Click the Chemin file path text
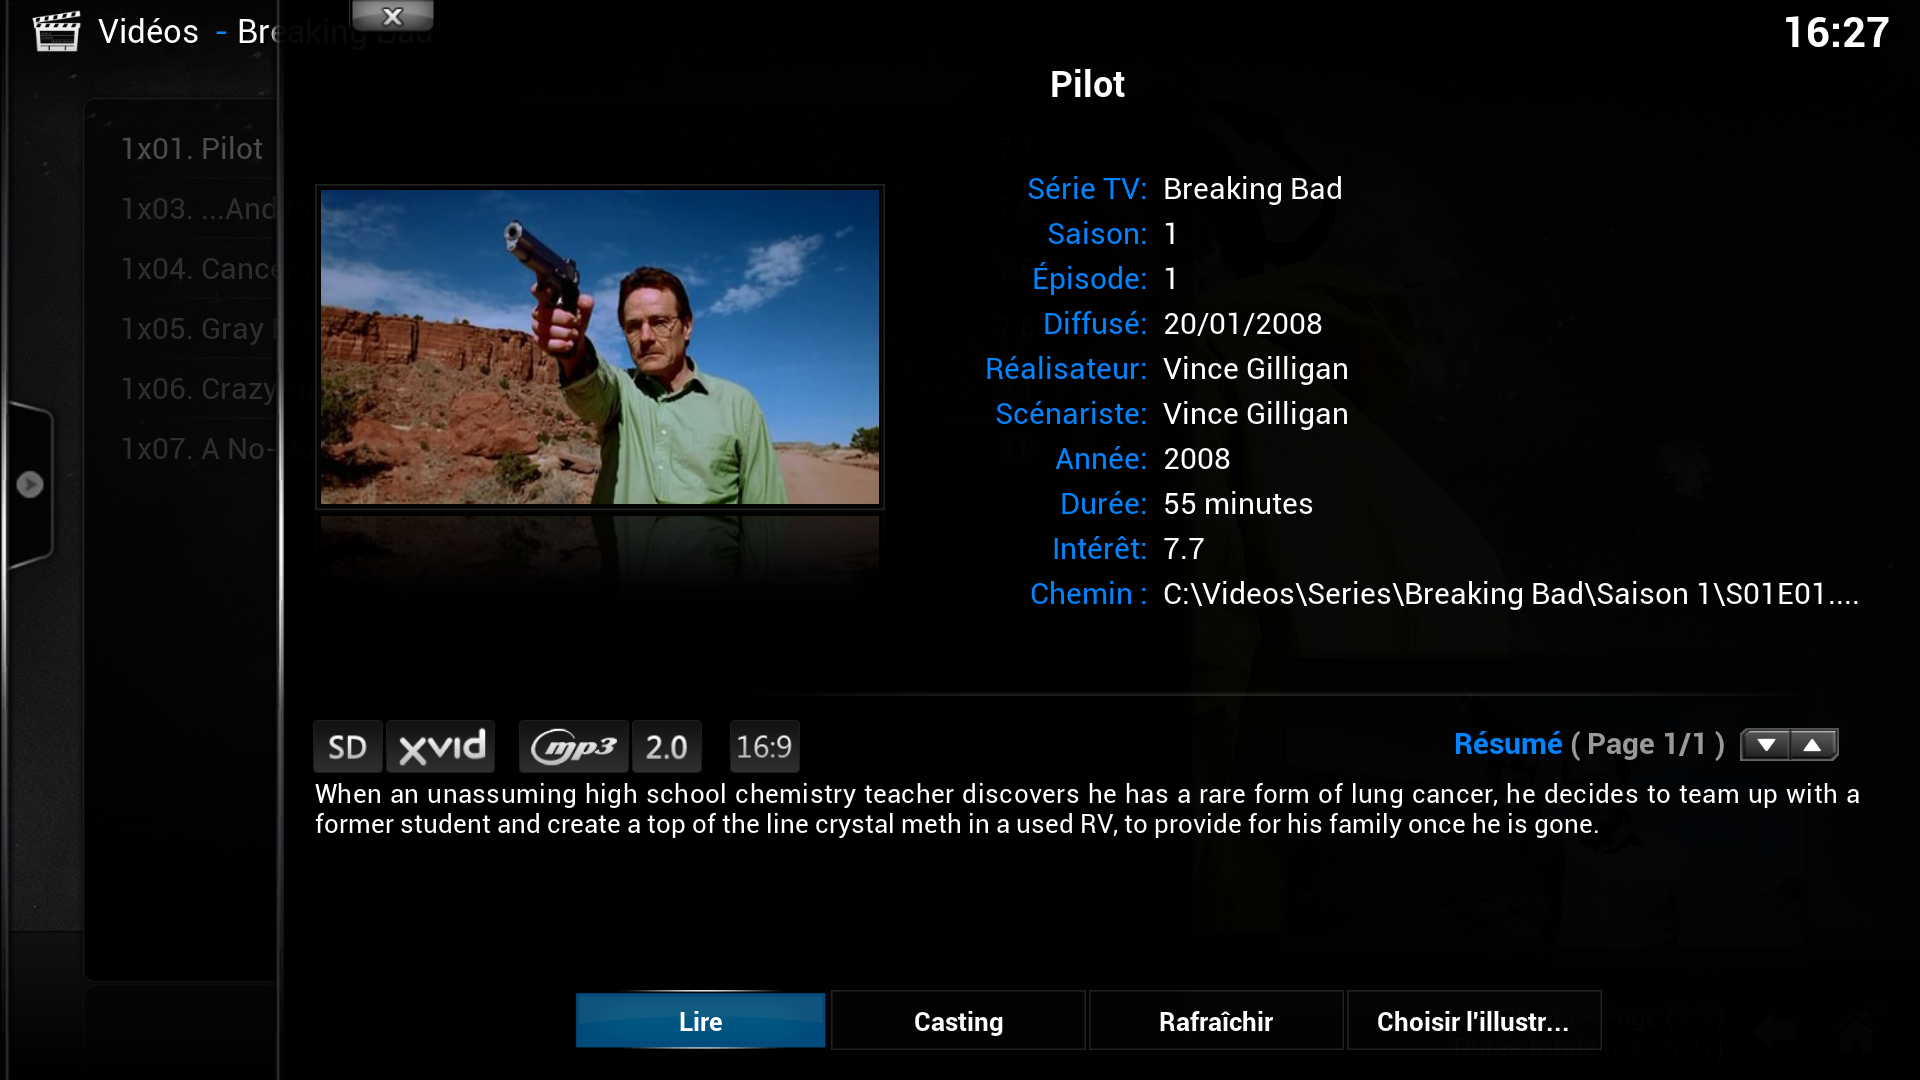 tap(1510, 594)
